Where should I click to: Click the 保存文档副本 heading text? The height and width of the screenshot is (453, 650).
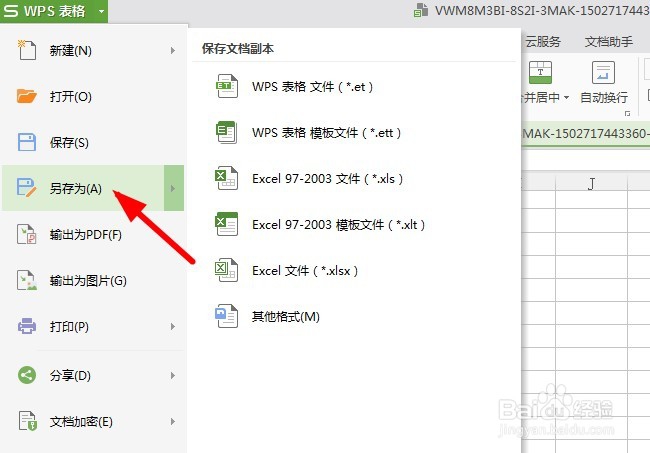click(238, 48)
